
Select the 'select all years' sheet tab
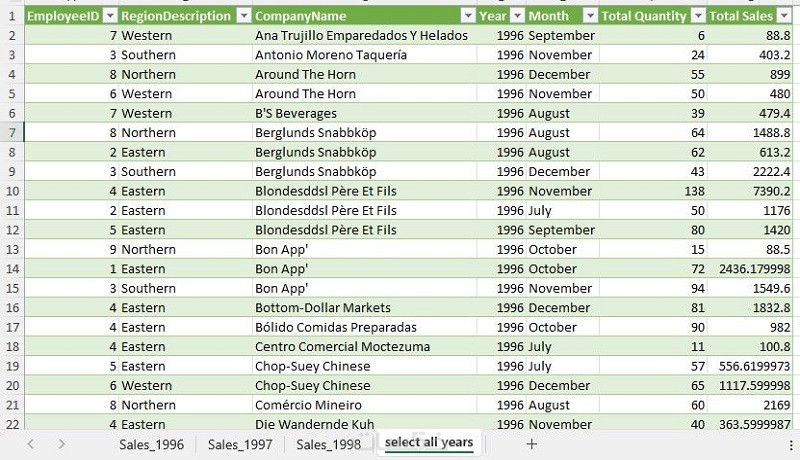pyautogui.click(x=428, y=443)
